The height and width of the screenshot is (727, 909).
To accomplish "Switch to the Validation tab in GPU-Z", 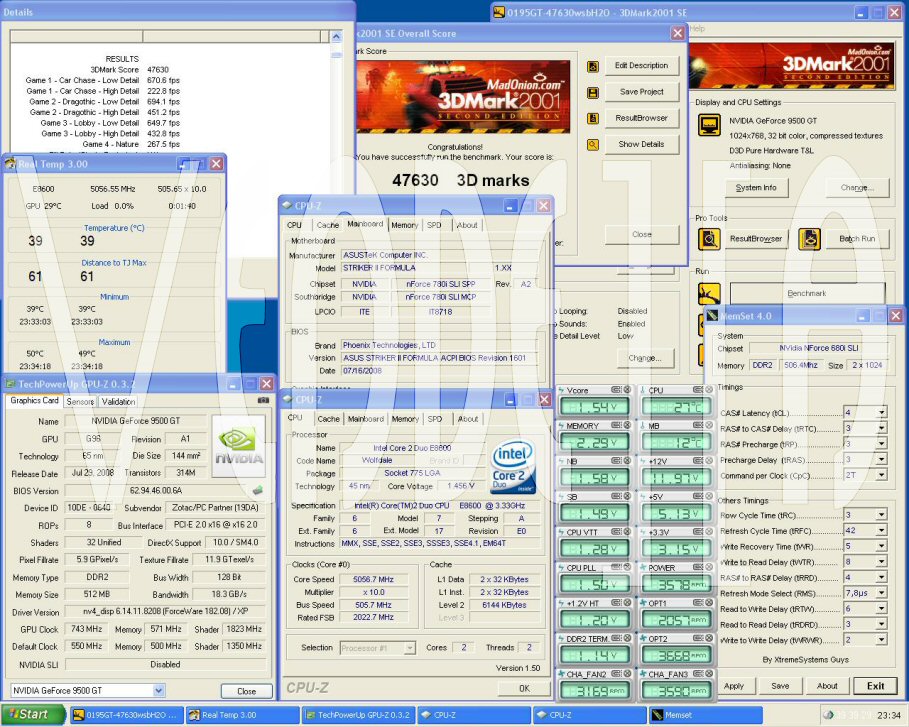I will coord(118,401).
